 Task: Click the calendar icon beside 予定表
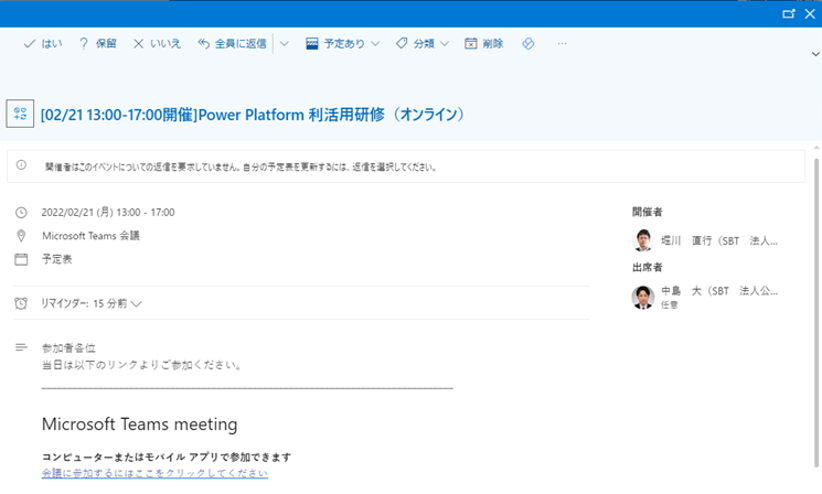coord(21,259)
